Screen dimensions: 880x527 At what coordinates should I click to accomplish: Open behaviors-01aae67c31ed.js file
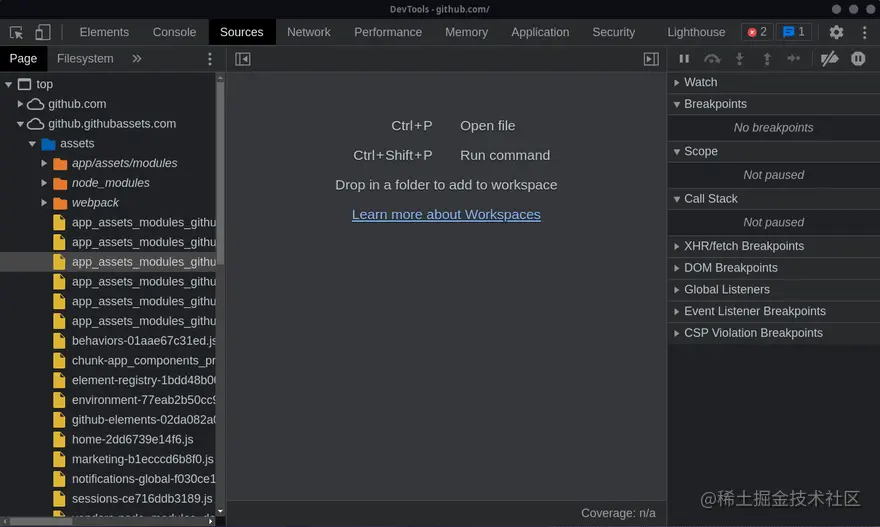tap(108, 341)
